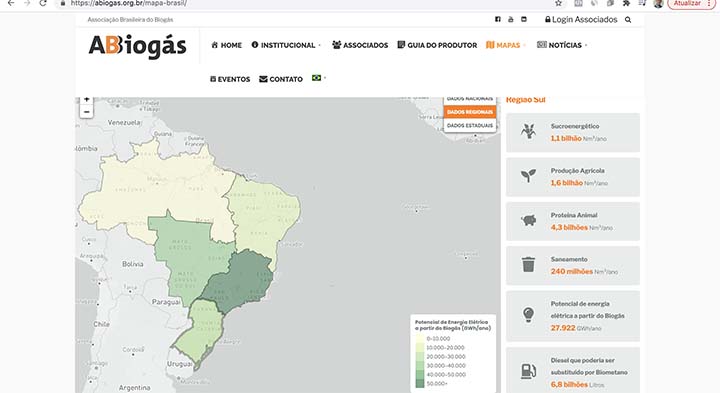Open the YouTube icon in the top bar
This screenshot has width=720, height=393.
point(511,19)
